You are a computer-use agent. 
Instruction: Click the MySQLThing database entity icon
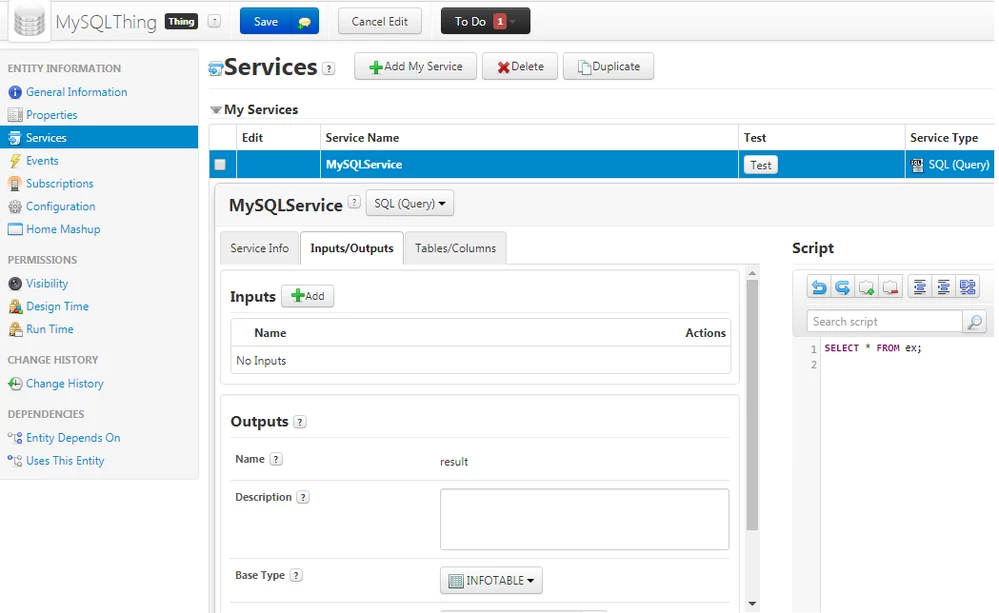click(x=29, y=22)
